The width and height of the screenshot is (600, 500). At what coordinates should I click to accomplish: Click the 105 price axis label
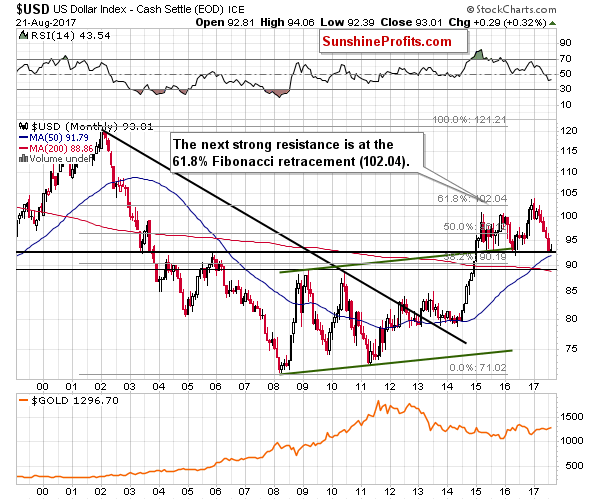(x=568, y=192)
